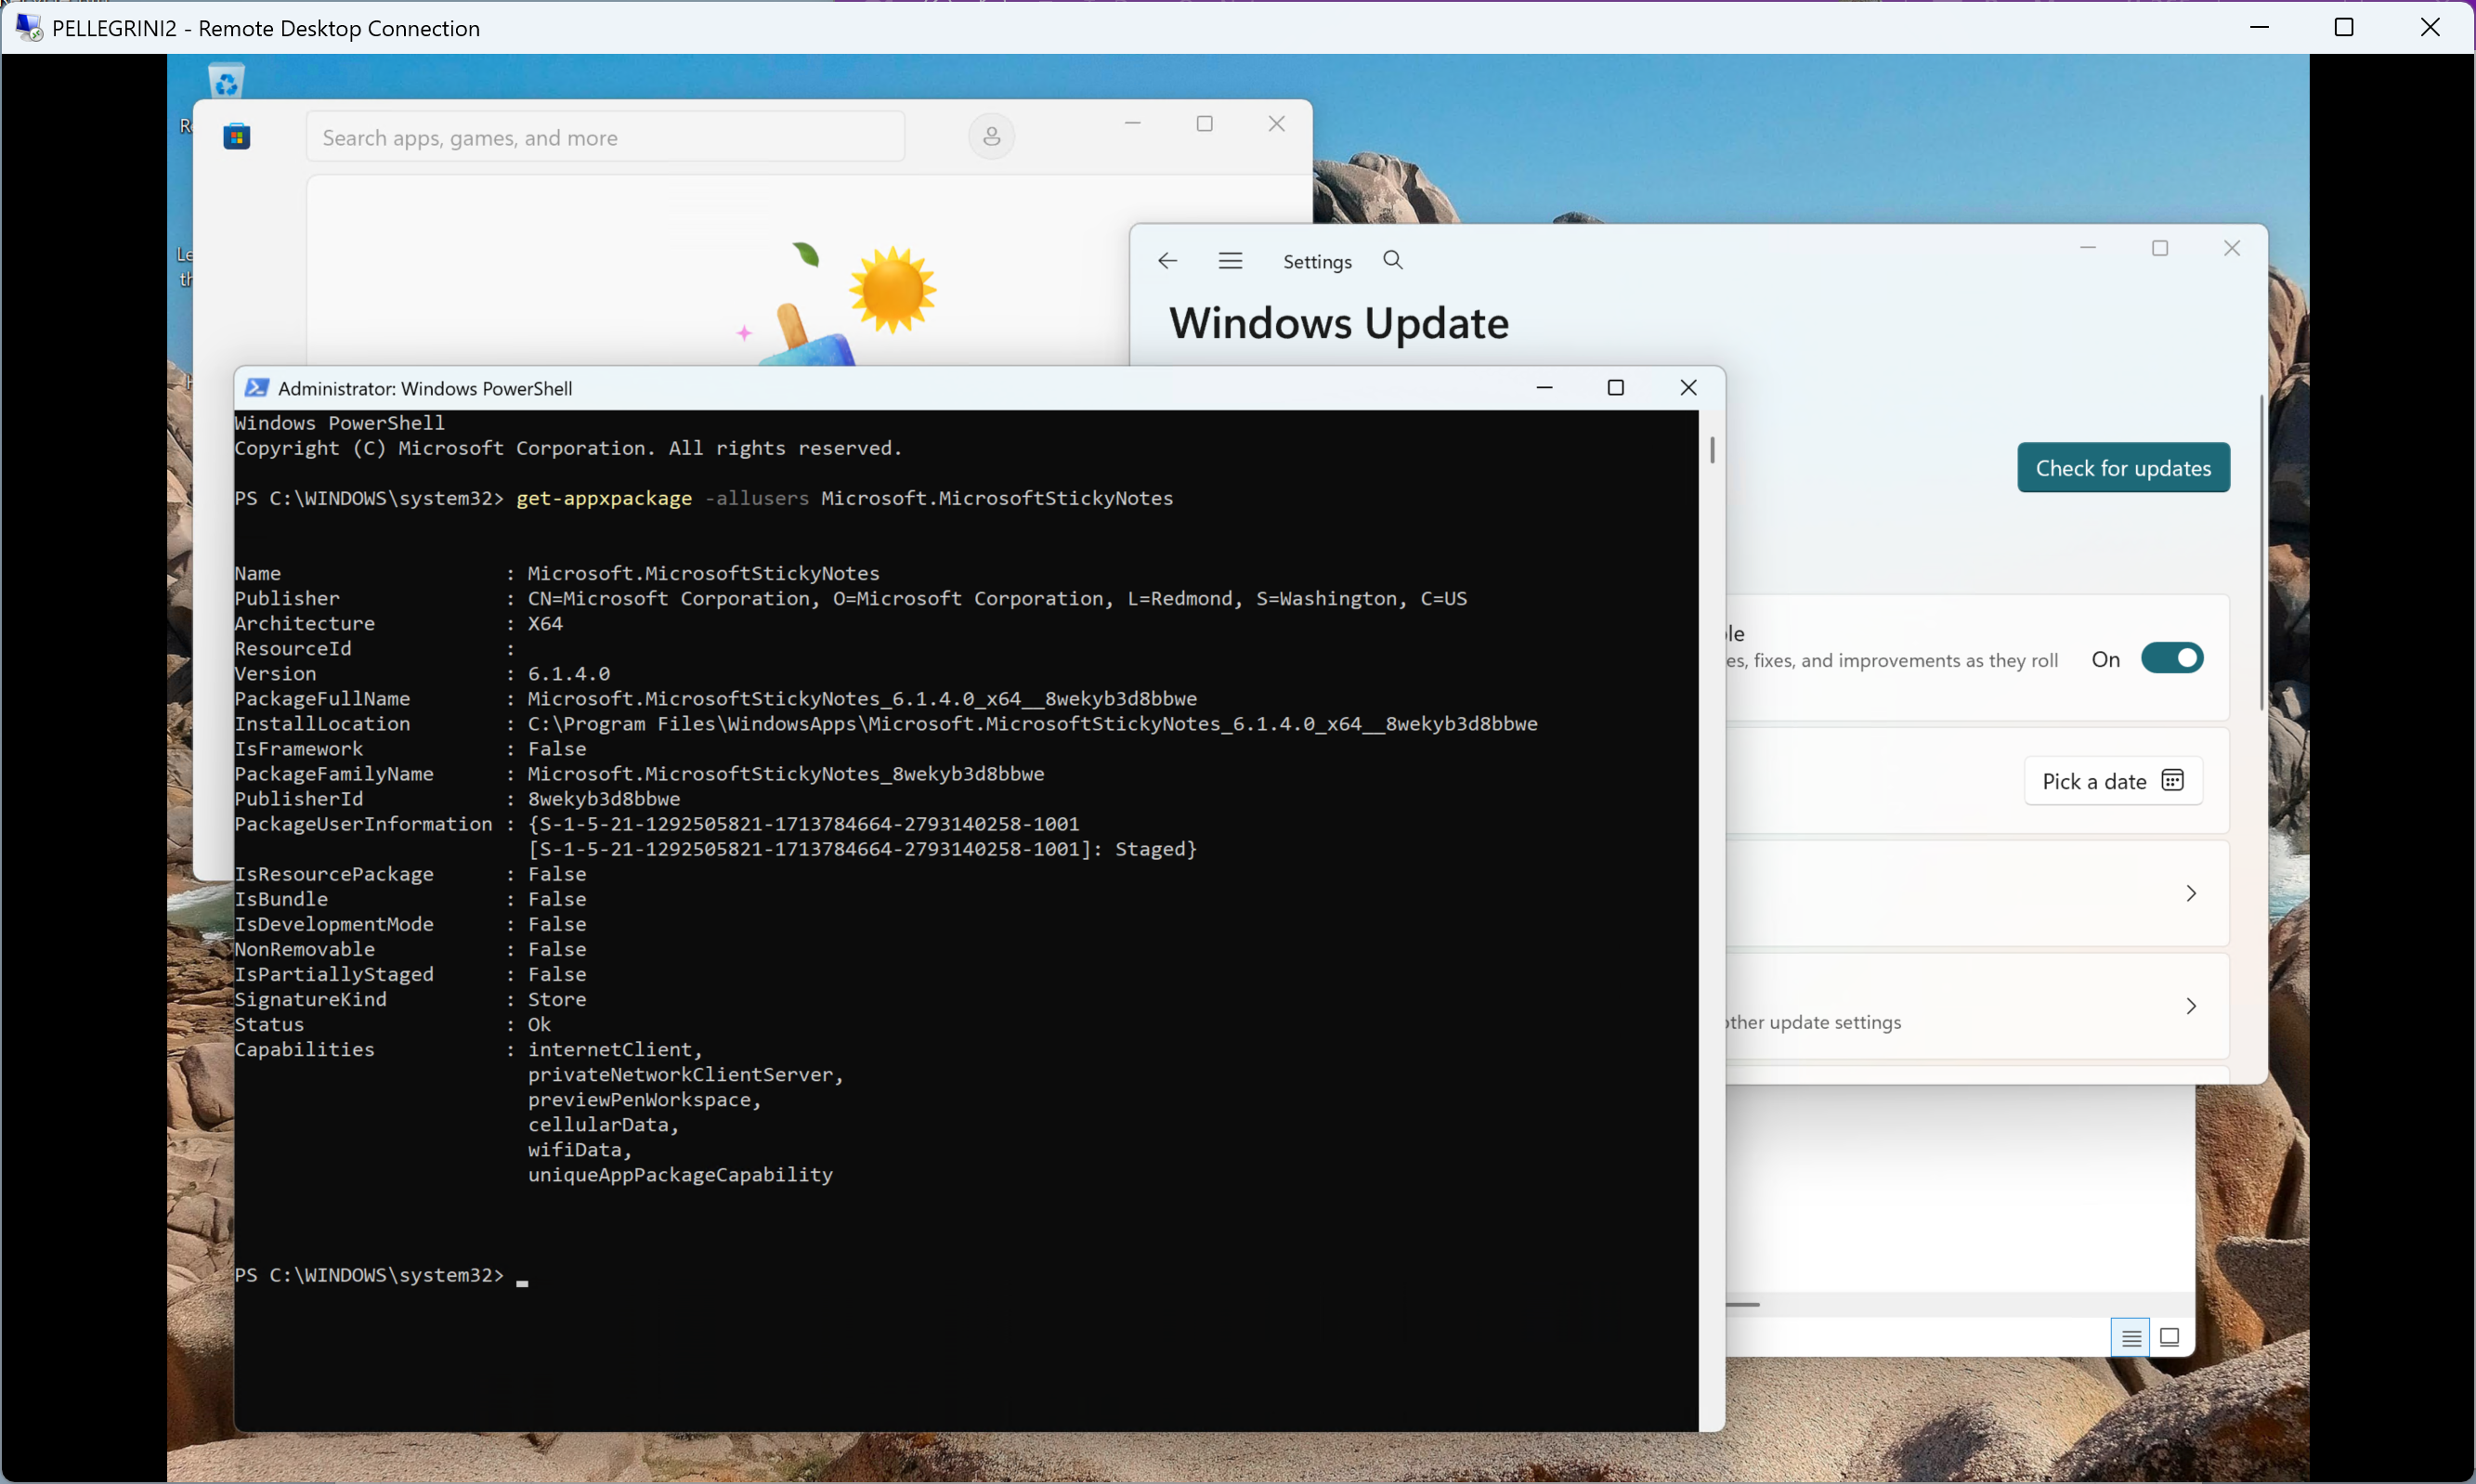This screenshot has width=2476, height=1484.
Task: Open the Microsoft Store account profile icon
Action: (x=991, y=137)
